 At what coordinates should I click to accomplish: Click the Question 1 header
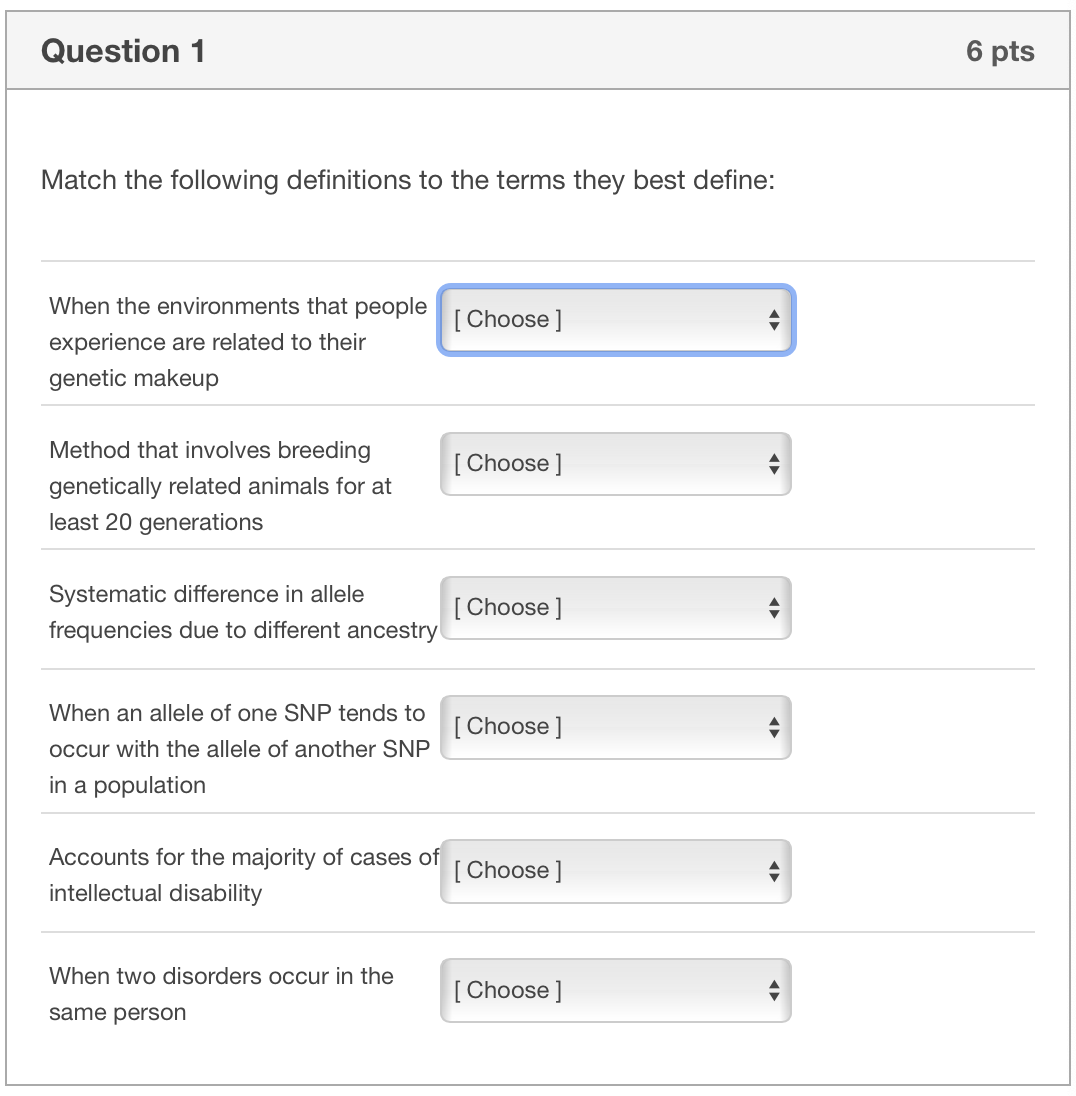[x=124, y=50]
